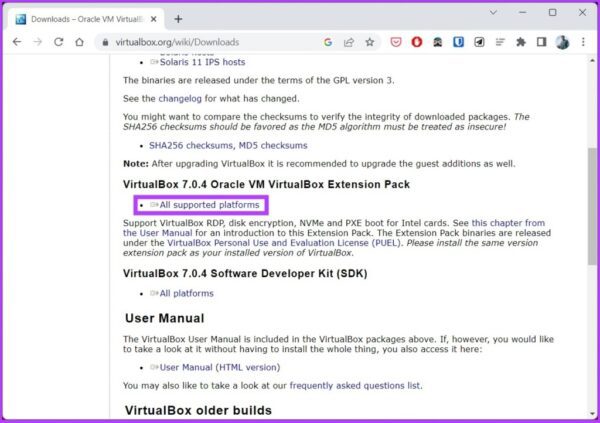Viewport: 600px width, 423px height.
Task: Share this page via share icon
Action: (349, 42)
